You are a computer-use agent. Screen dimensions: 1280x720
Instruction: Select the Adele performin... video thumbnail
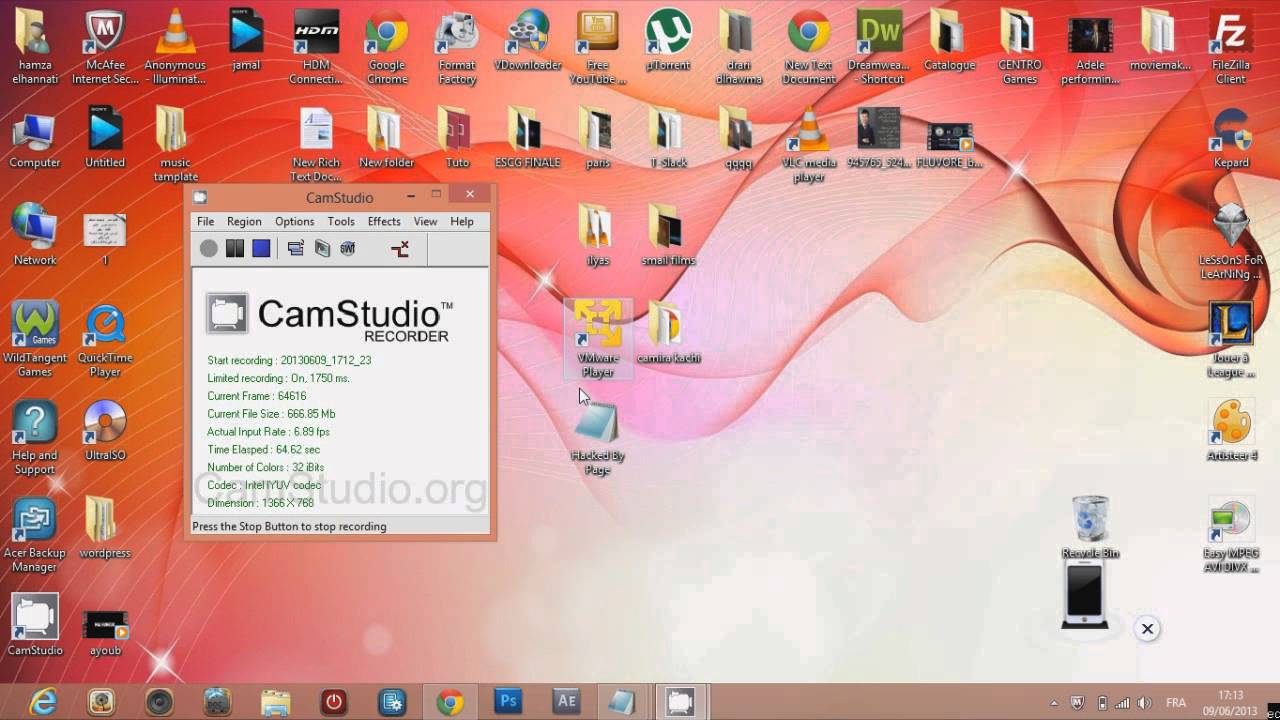click(1090, 47)
